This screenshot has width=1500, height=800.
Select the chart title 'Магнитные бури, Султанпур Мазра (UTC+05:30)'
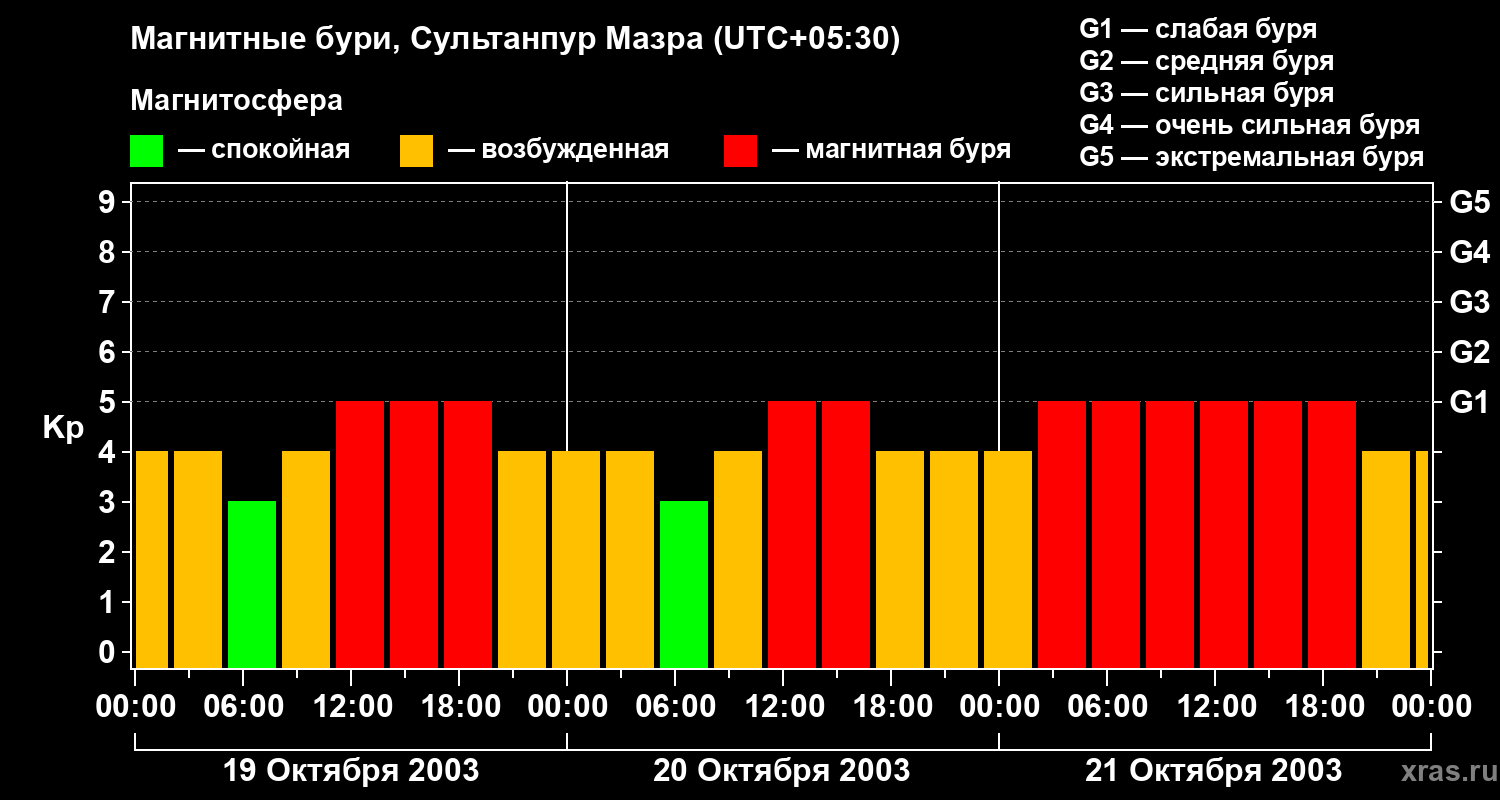(x=516, y=39)
